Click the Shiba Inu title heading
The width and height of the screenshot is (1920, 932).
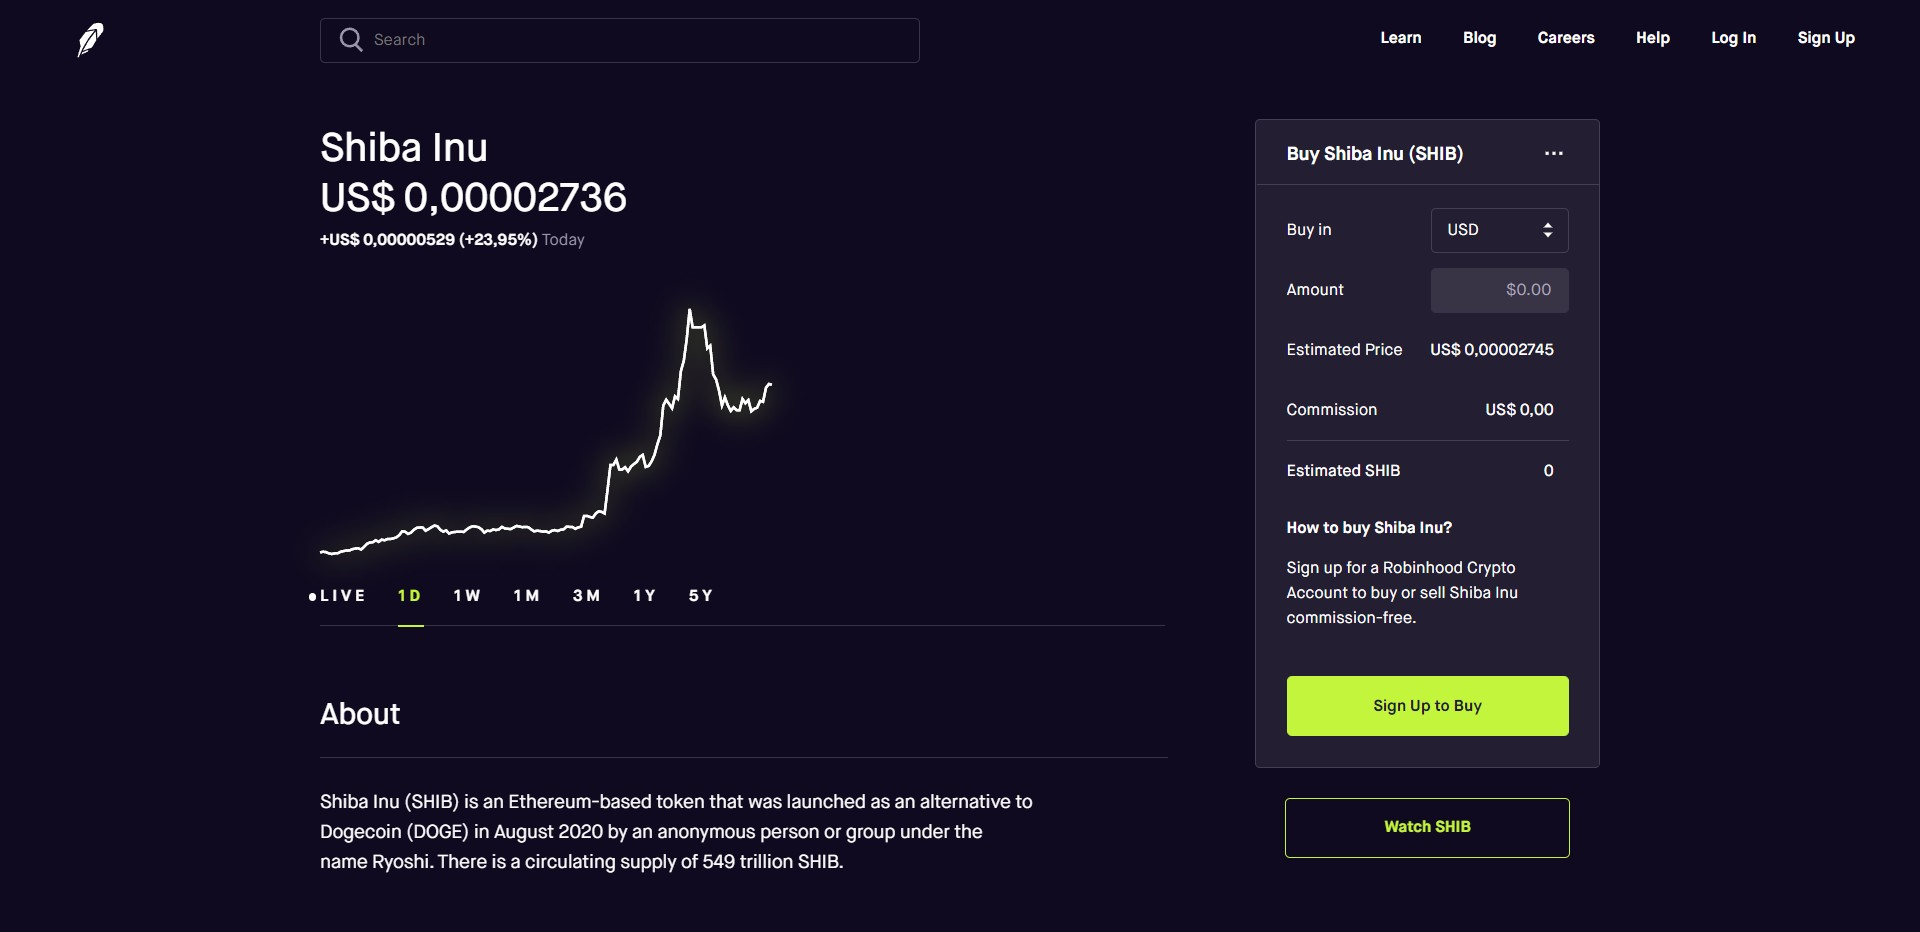(x=404, y=148)
